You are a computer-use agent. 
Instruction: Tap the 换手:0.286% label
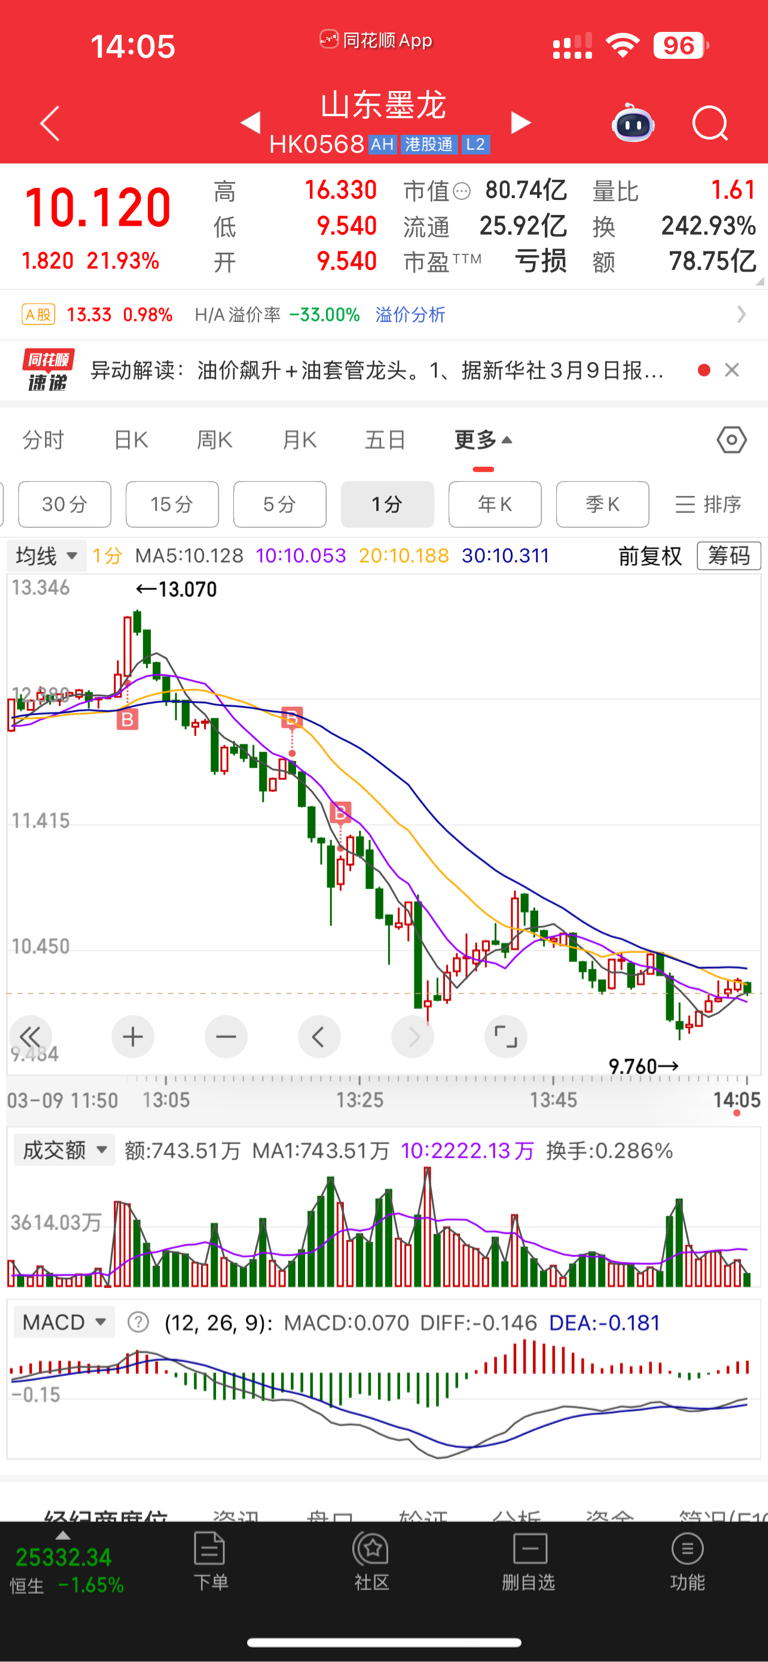(610, 1150)
